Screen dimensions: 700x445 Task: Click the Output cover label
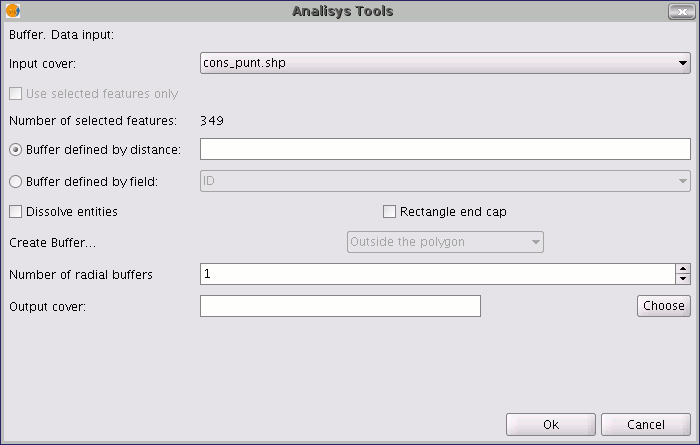[x=47, y=307]
